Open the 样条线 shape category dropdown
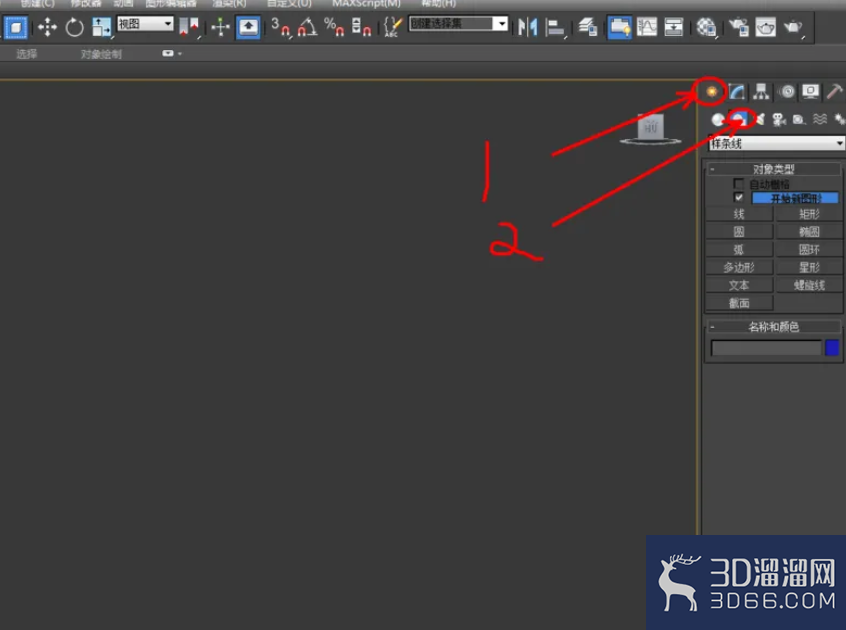The height and width of the screenshot is (630, 846). pos(776,143)
